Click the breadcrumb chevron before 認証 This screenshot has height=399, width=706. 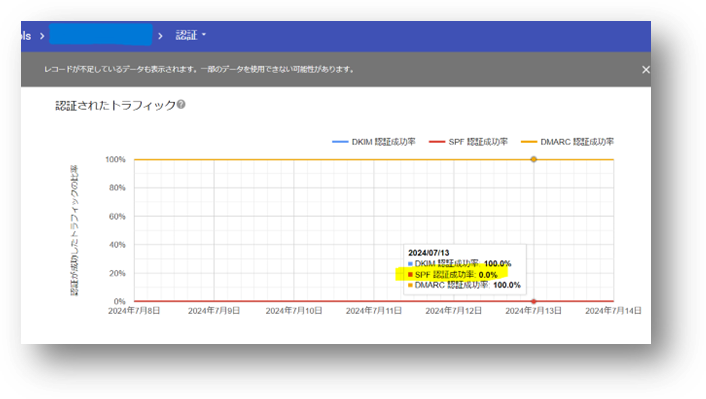(x=160, y=36)
